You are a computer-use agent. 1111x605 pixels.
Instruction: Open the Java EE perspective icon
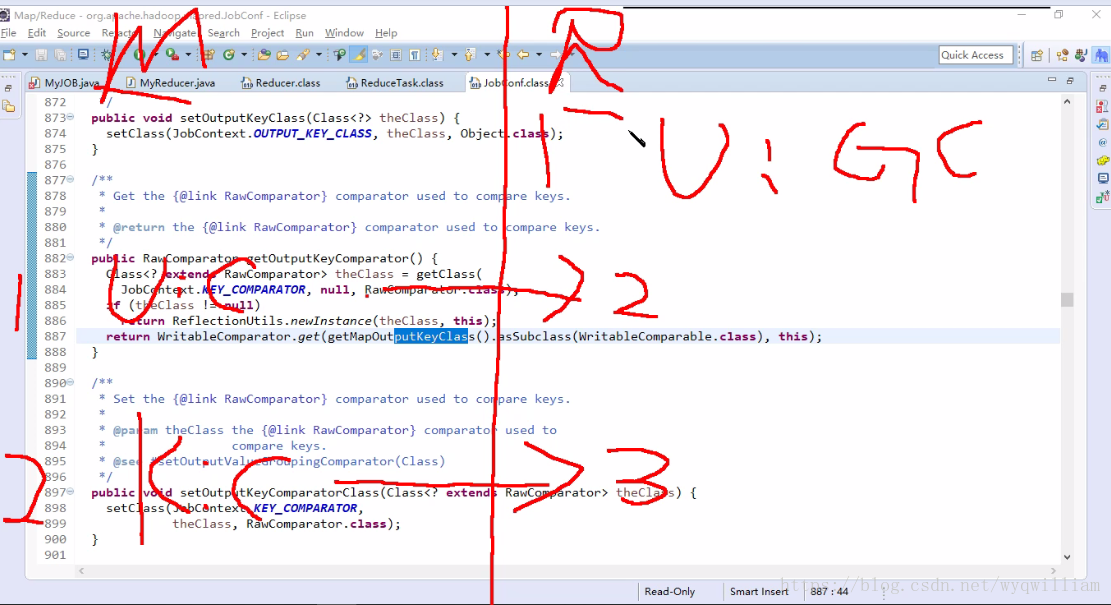coord(1062,55)
